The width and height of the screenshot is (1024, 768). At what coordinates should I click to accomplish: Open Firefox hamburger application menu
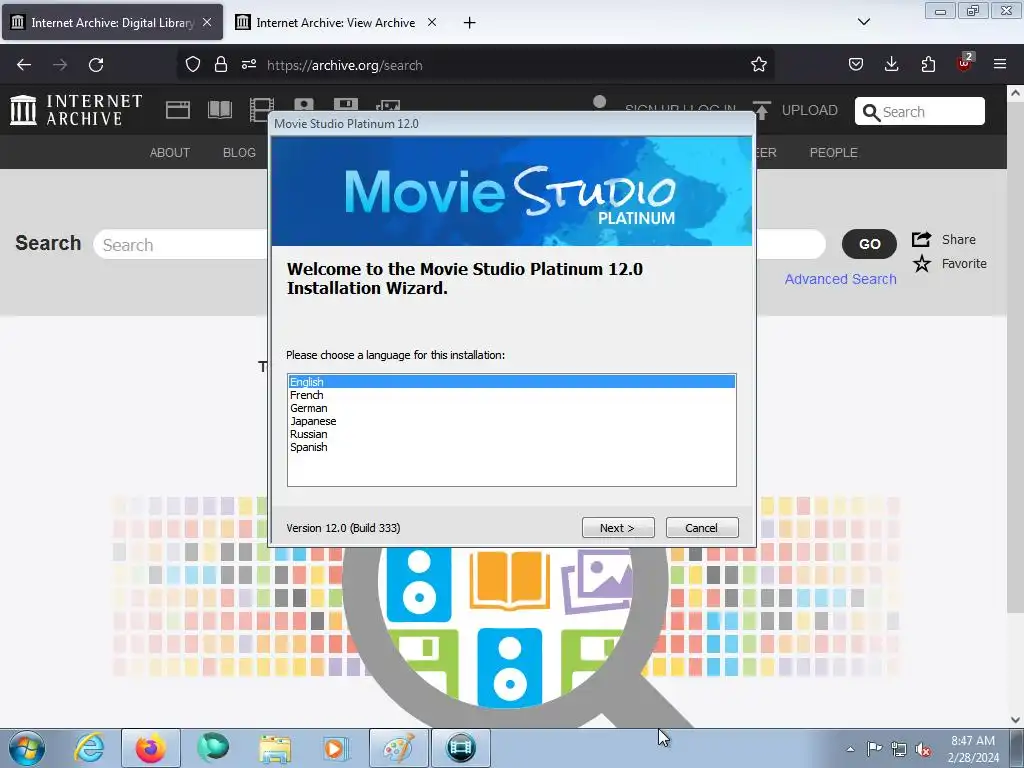(1000, 65)
